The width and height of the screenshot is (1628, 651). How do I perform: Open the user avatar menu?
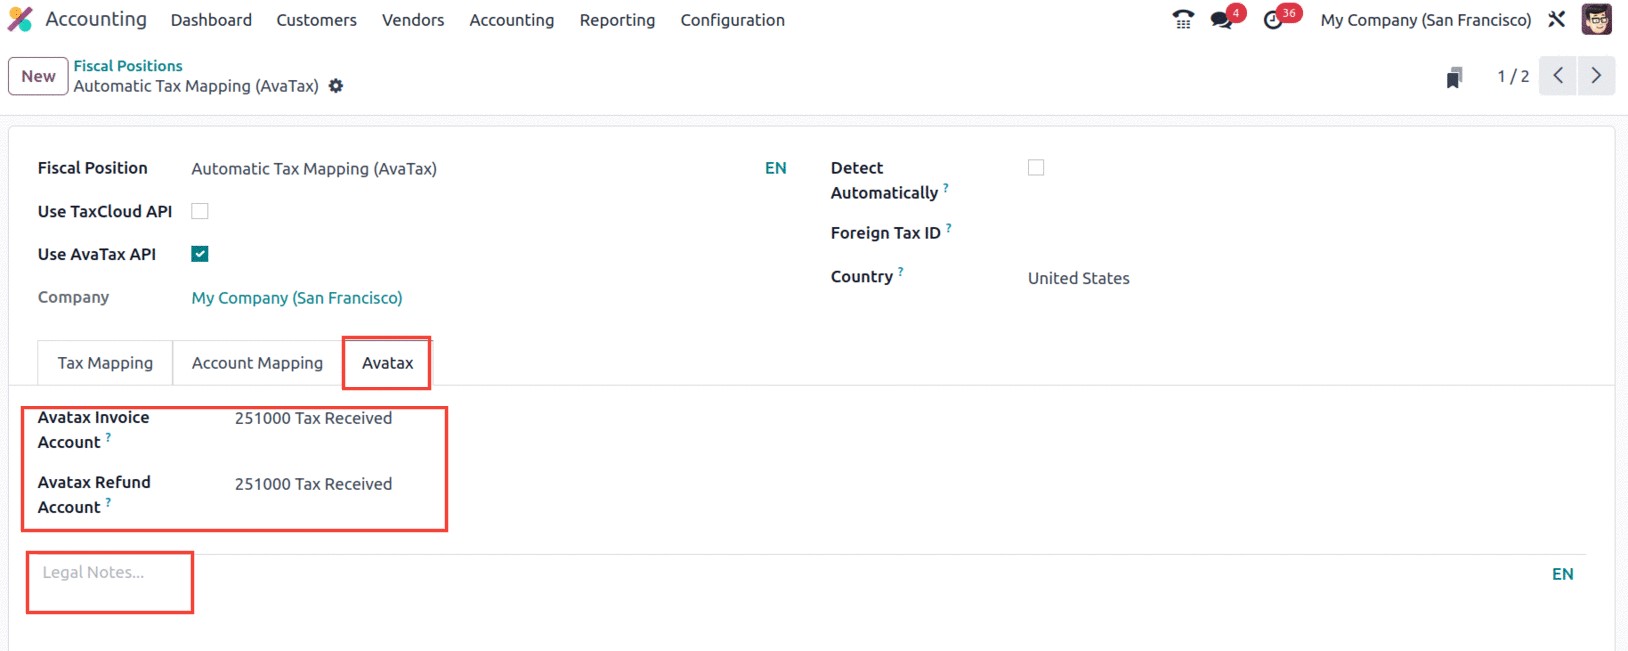(x=1596, y=19)
